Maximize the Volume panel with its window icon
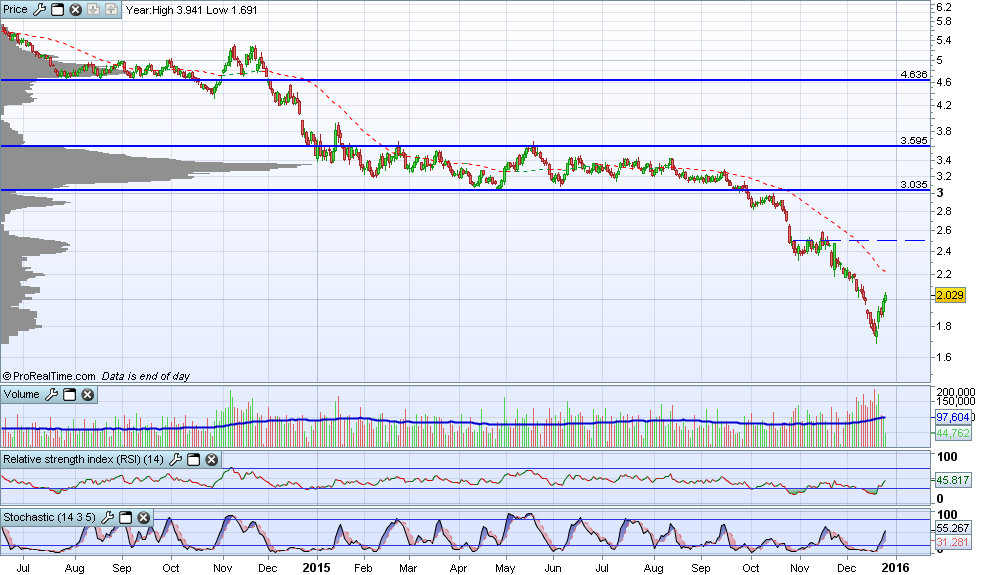The image size is (984, 575). (x=70, y=394)
